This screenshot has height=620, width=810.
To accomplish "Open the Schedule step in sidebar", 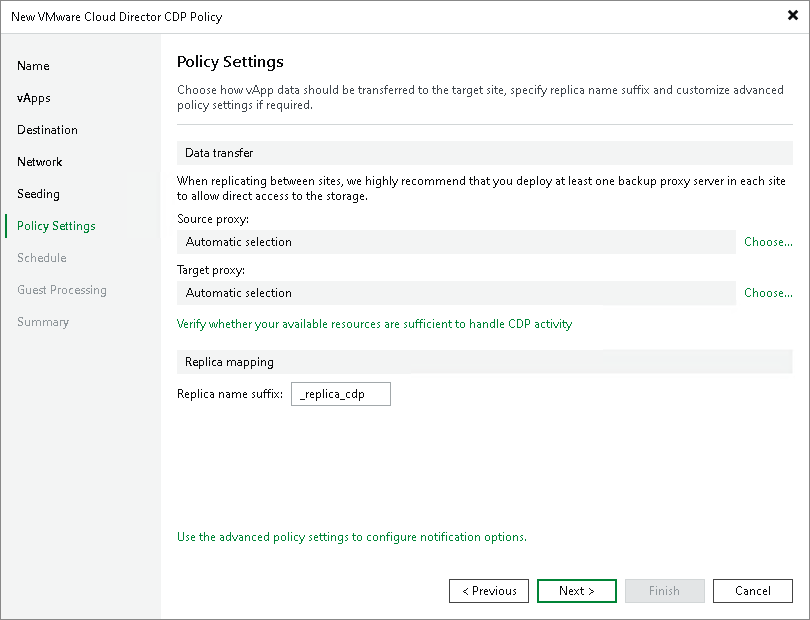I will pyautogui.click(x=41, y=258).
